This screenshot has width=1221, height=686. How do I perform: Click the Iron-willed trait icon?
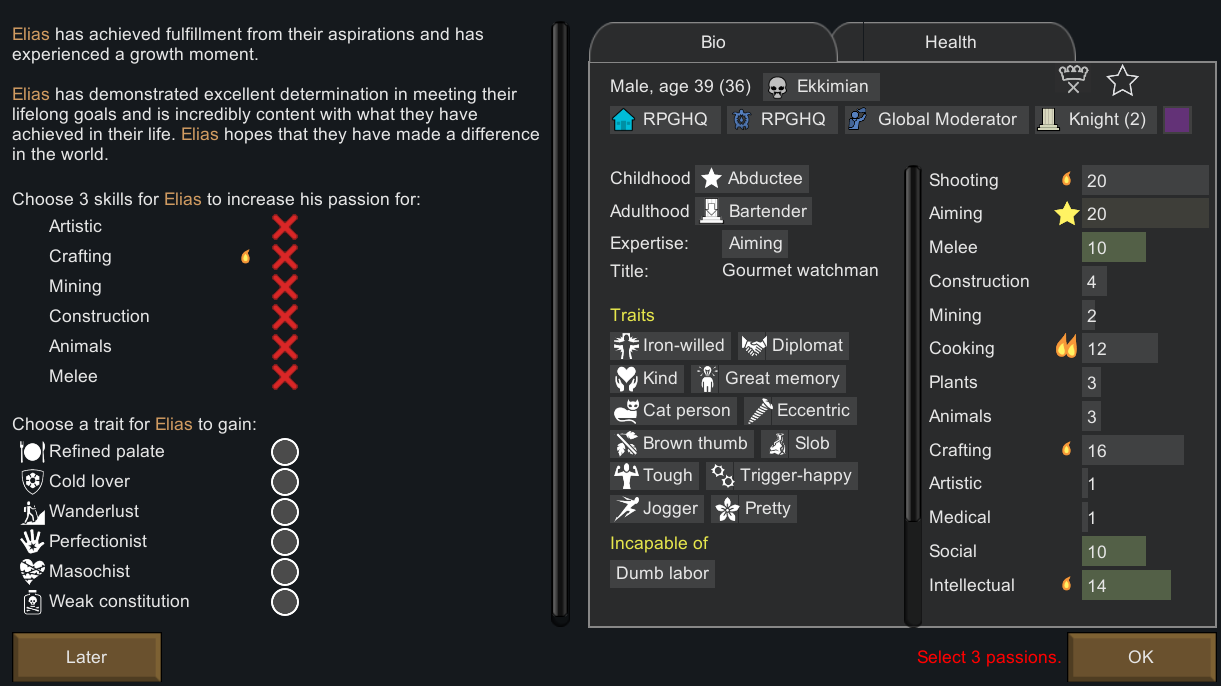(626, 346)
